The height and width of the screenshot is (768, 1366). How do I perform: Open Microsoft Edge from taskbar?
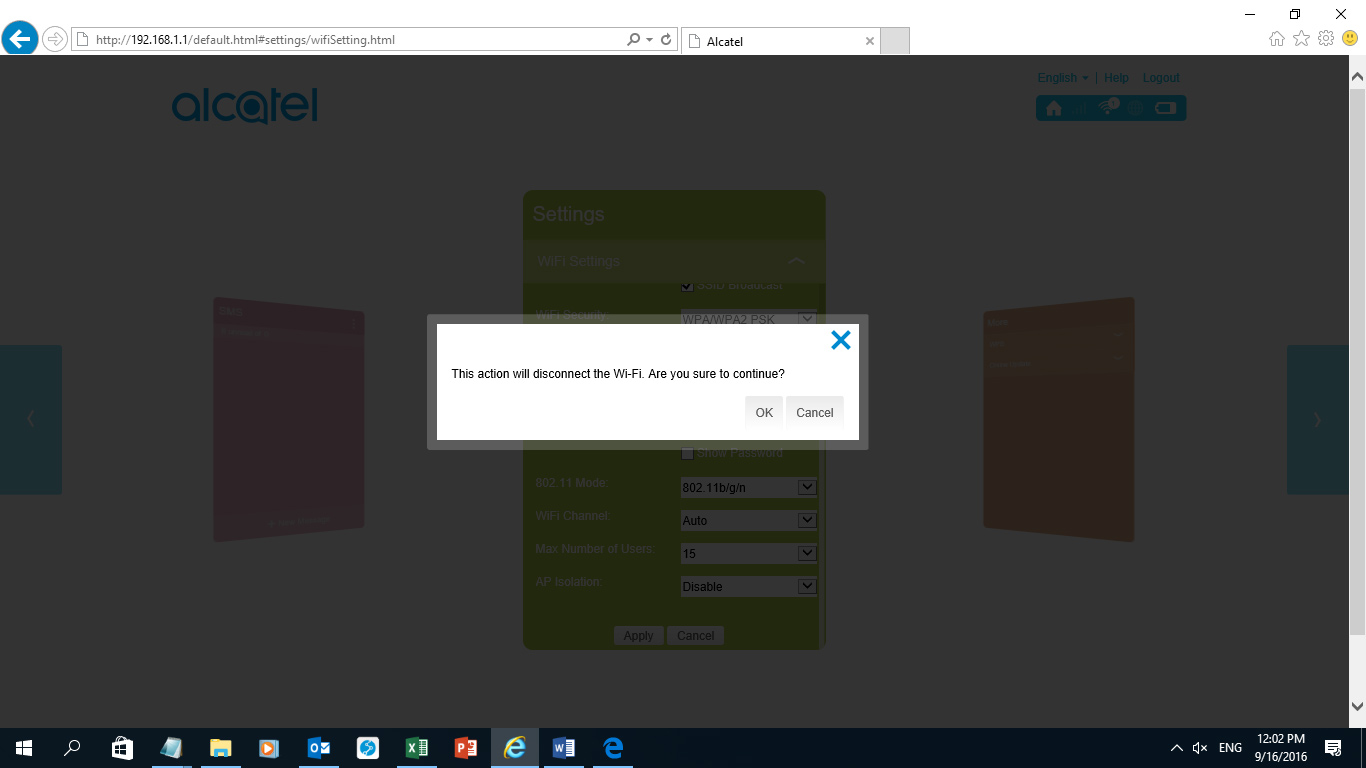point(613,748)
